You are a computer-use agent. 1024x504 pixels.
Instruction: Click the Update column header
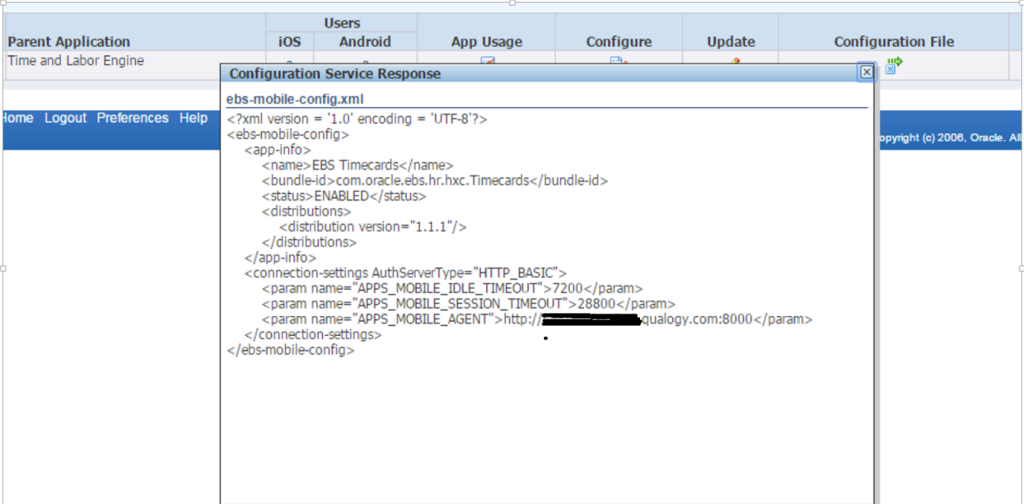click(731, 42)
